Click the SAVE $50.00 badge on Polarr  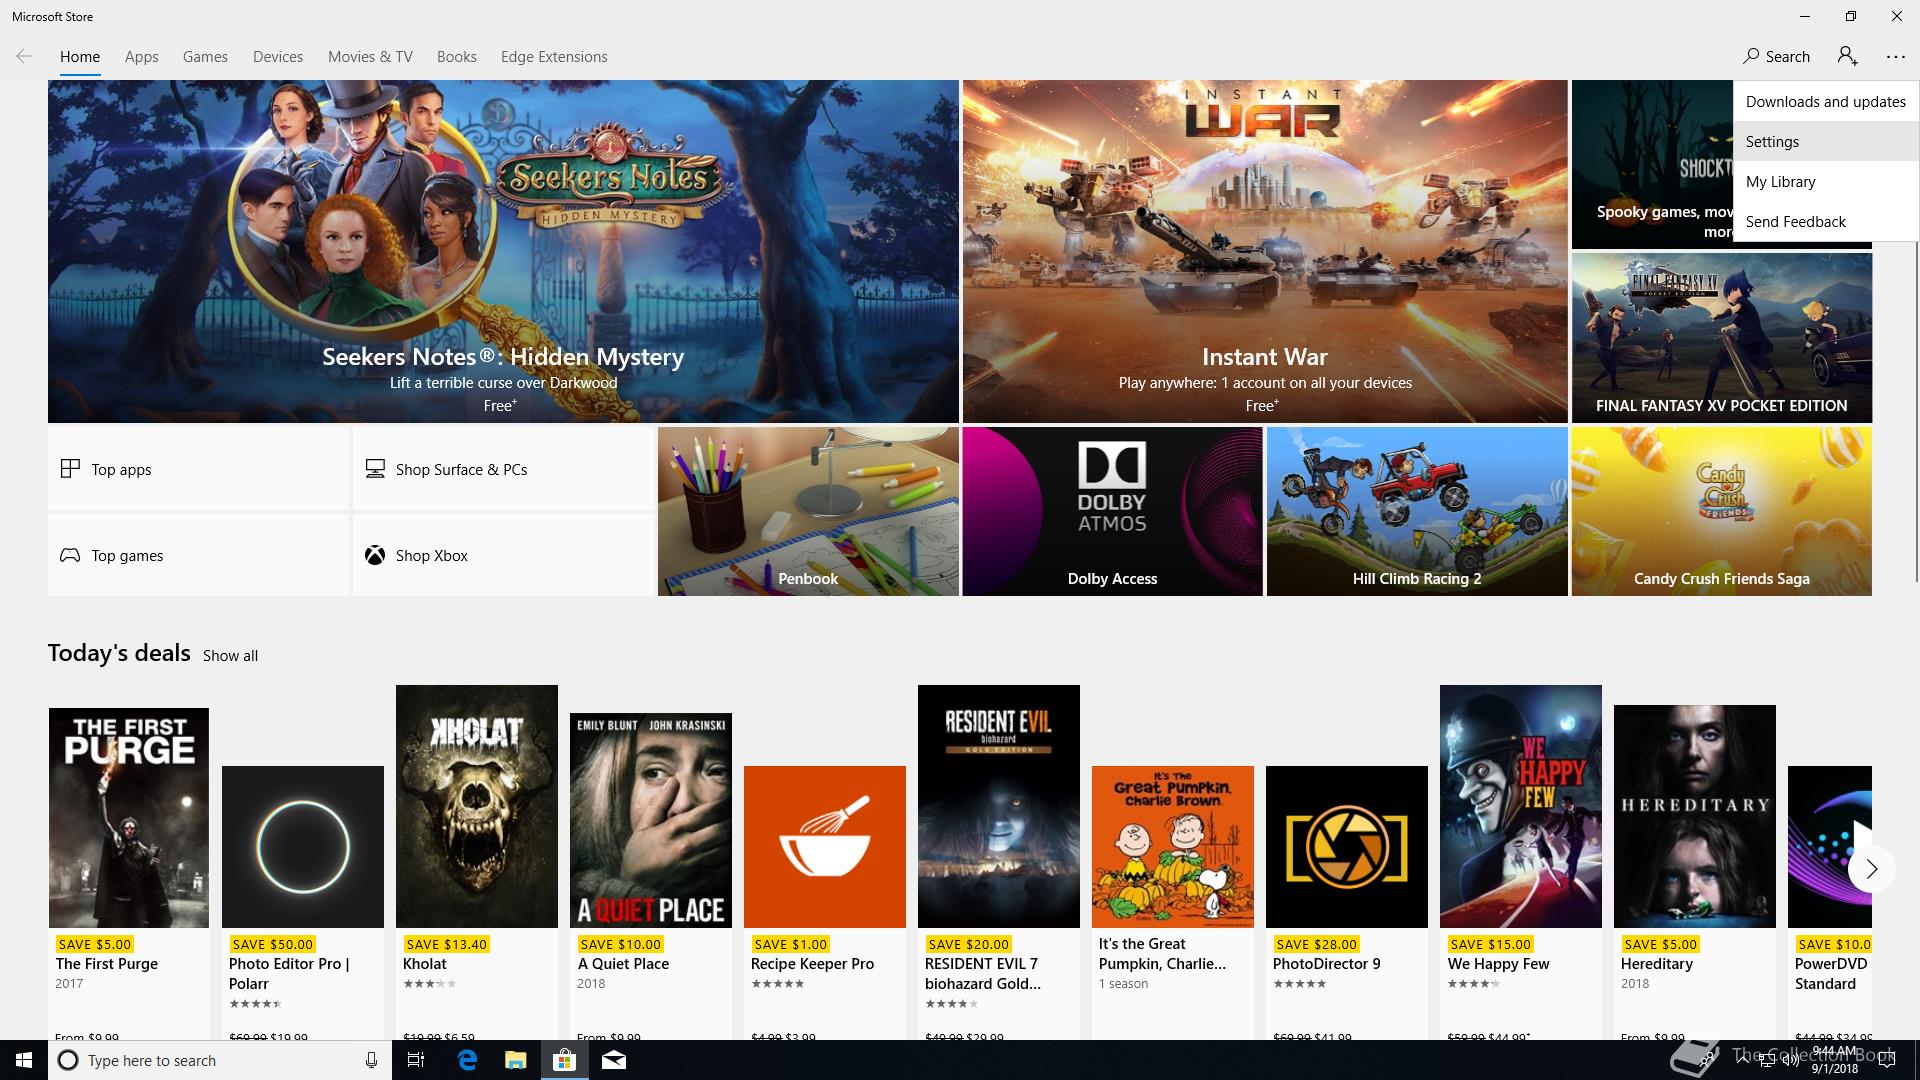coord(272,944)
